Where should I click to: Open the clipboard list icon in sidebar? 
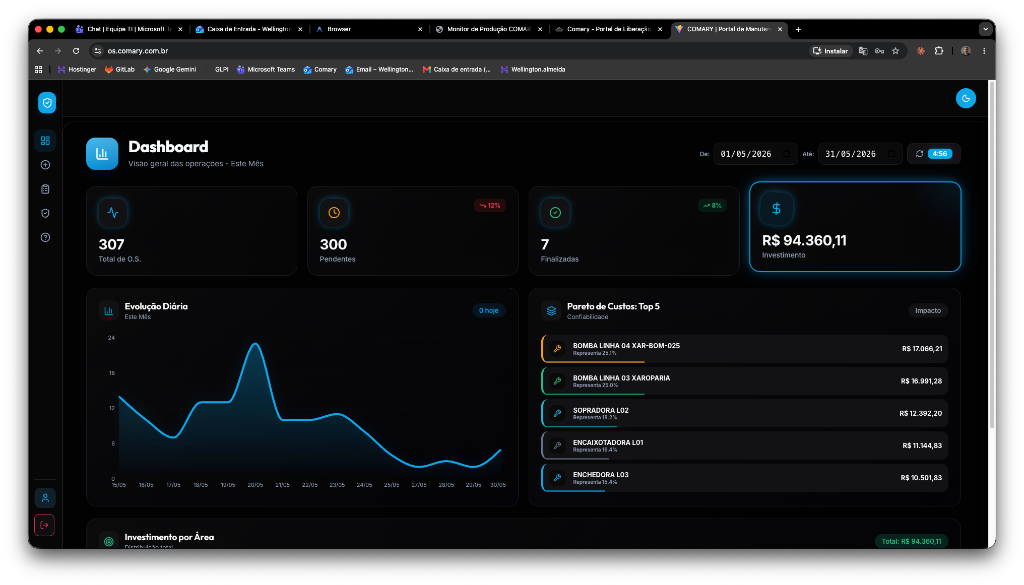point(45,189)
